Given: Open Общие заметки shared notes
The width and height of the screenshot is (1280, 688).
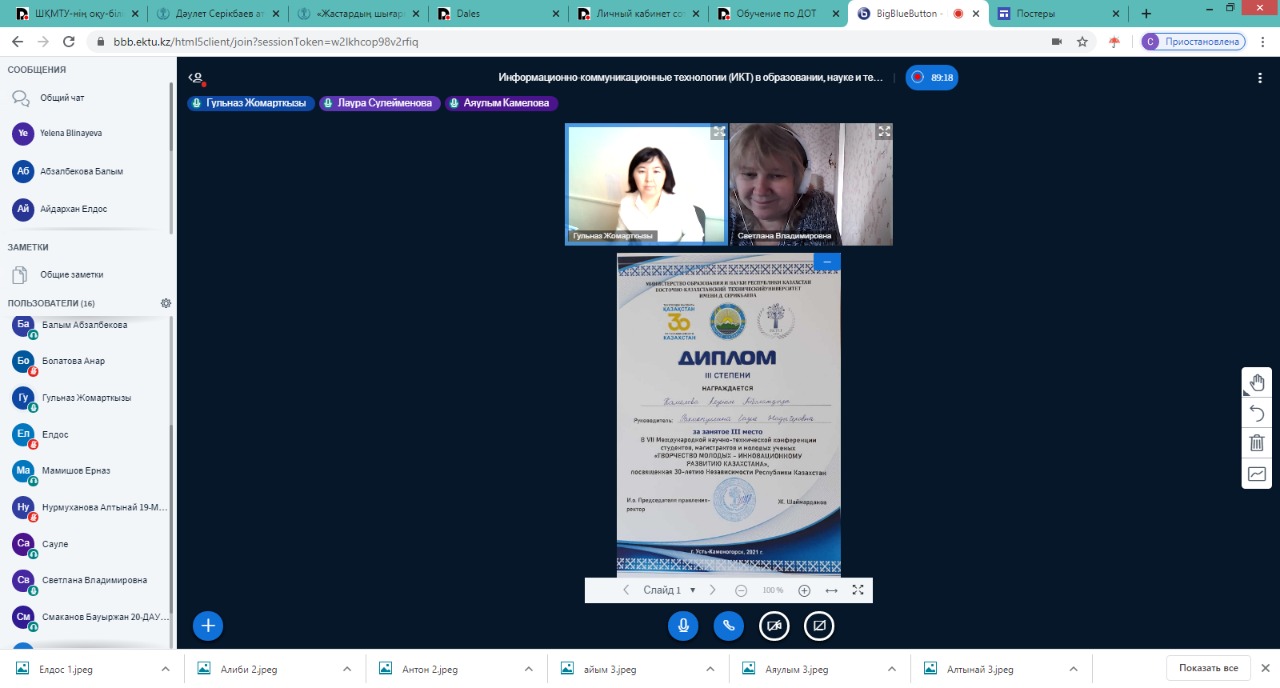Looking at the screenshot, I should pos(71,274).
